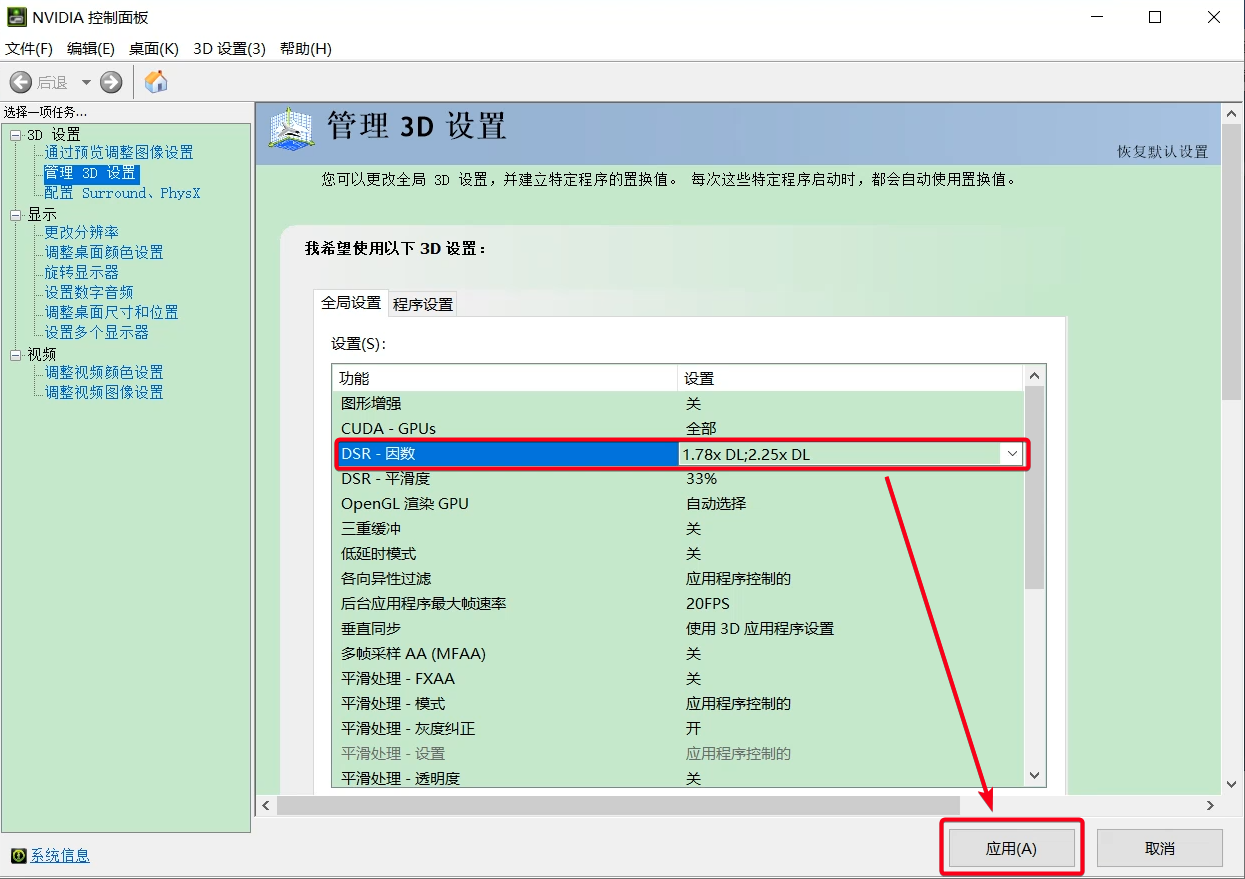1245x879 pixels.
Task: Open the 3D 设置(3) menu
Action: pos(229,49)
